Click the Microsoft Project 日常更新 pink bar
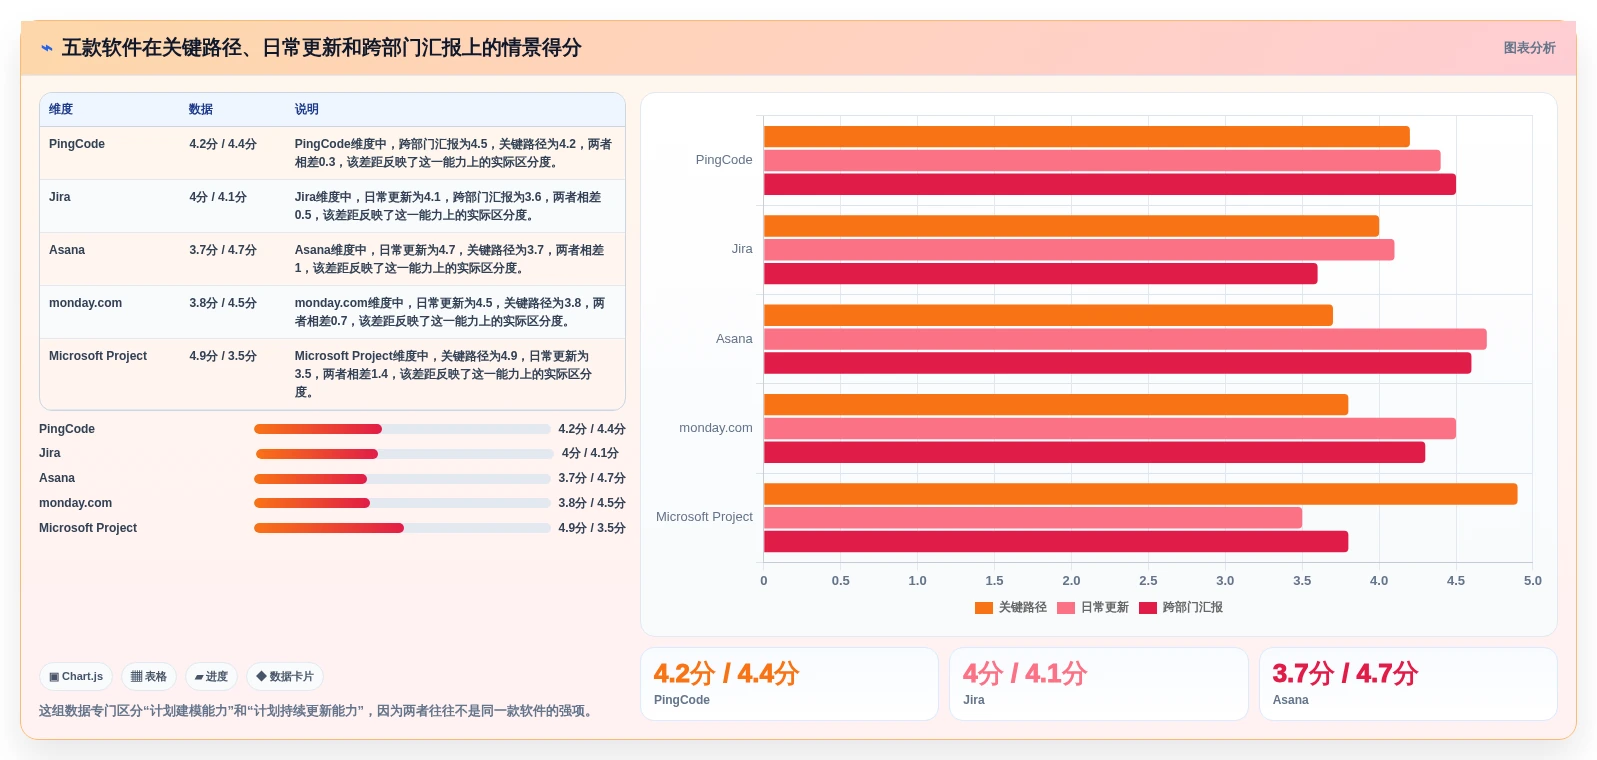The width and height of the screenshot is (1597, 760). pos(1033,518)
